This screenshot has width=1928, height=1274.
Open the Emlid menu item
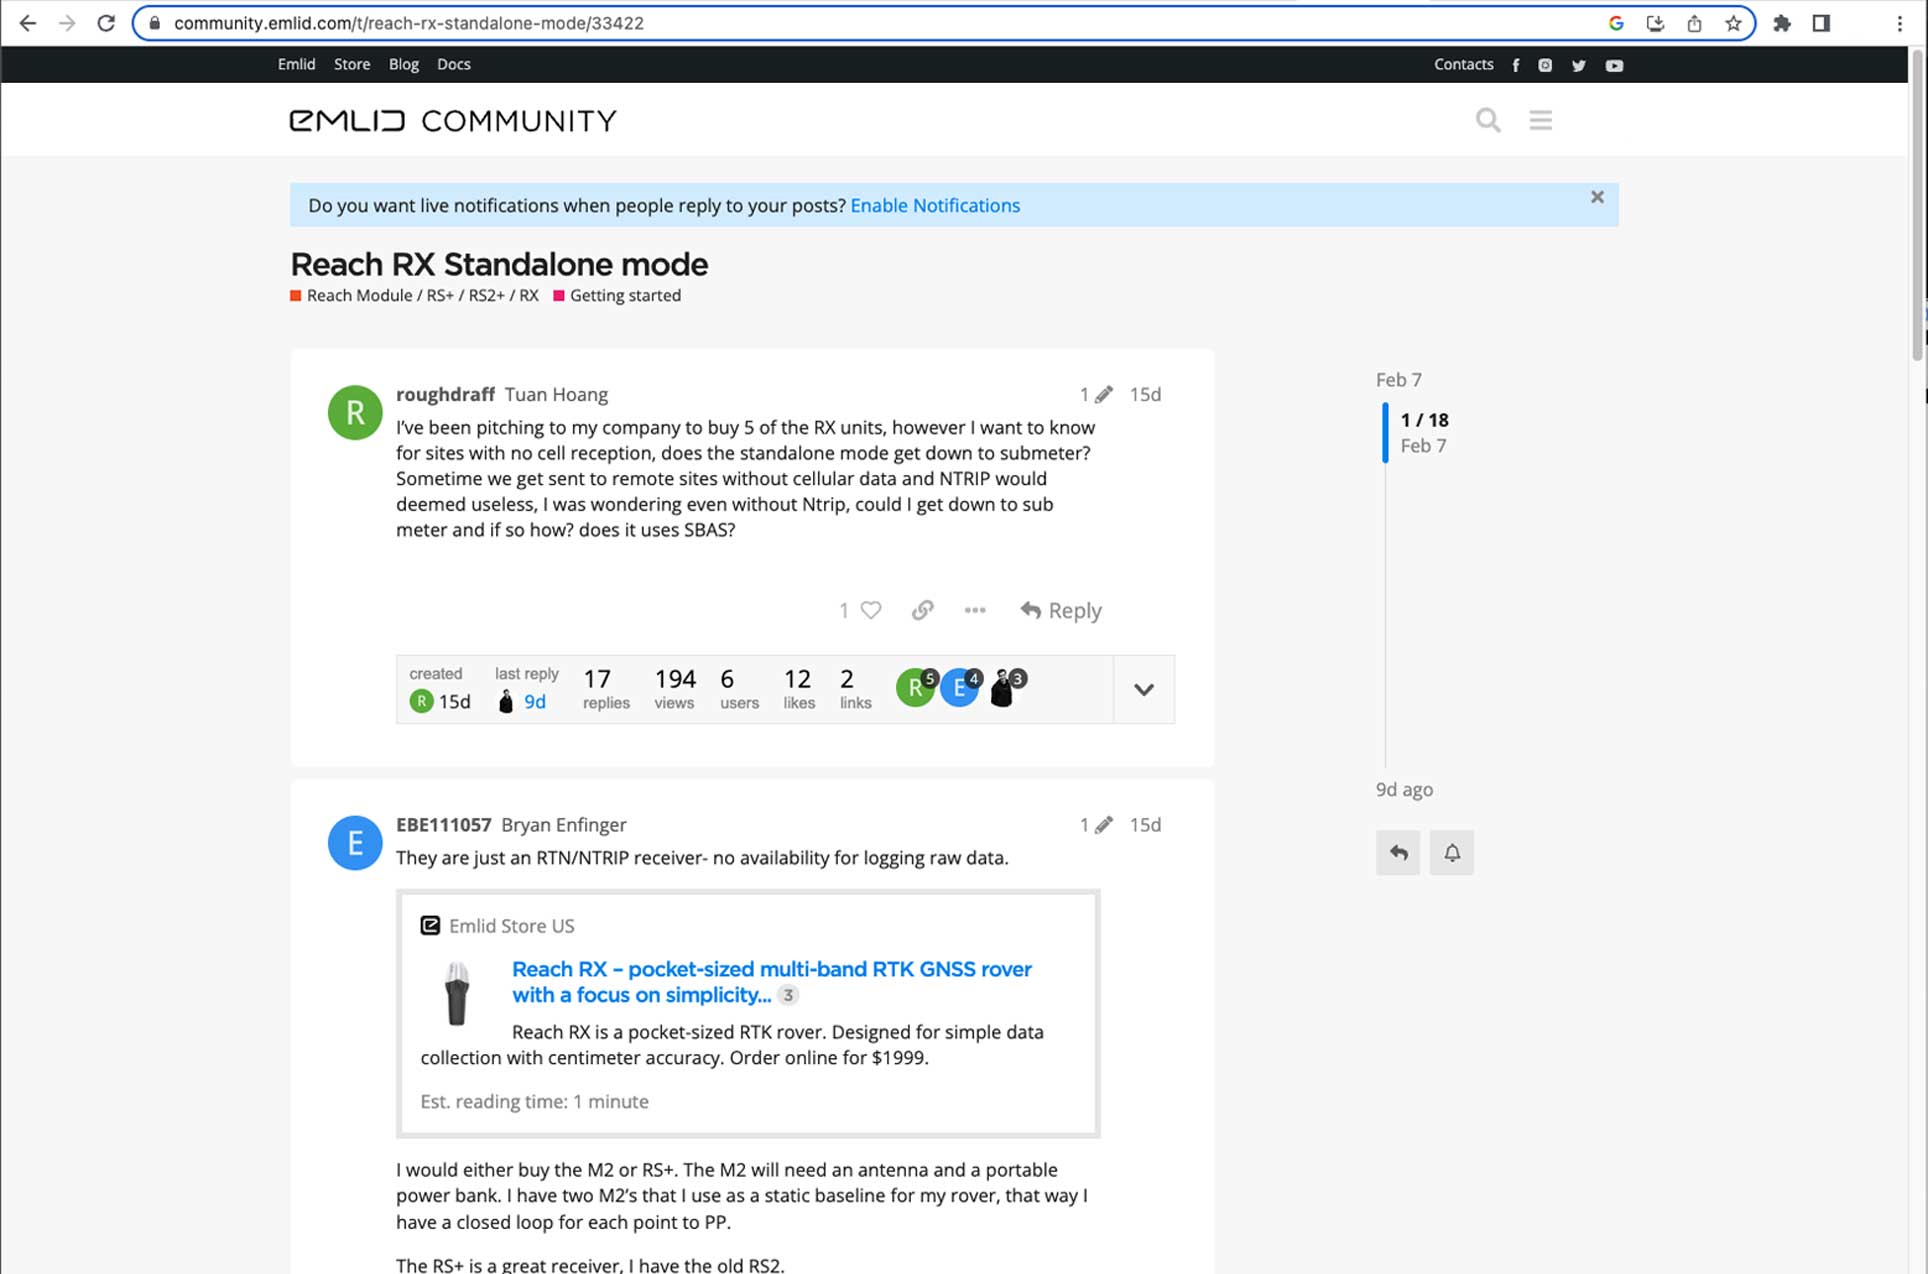296,64
